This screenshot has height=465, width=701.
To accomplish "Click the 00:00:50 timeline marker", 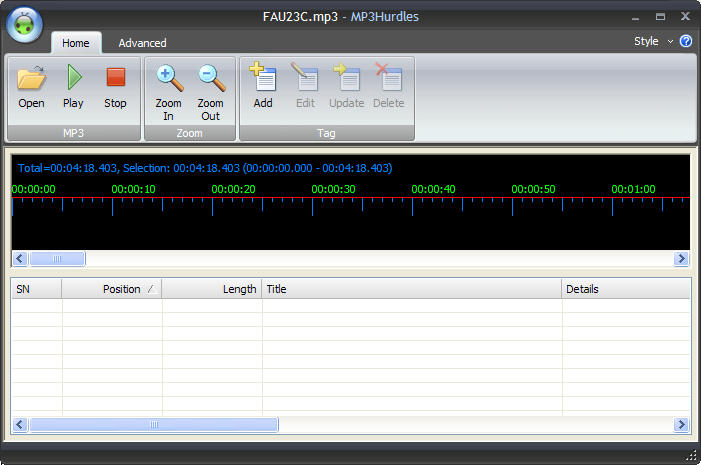I will (x=533, y=189).
